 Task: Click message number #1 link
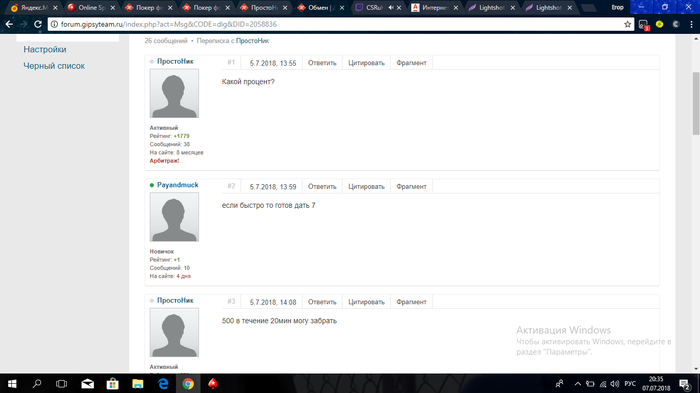[x=231, y=63]
